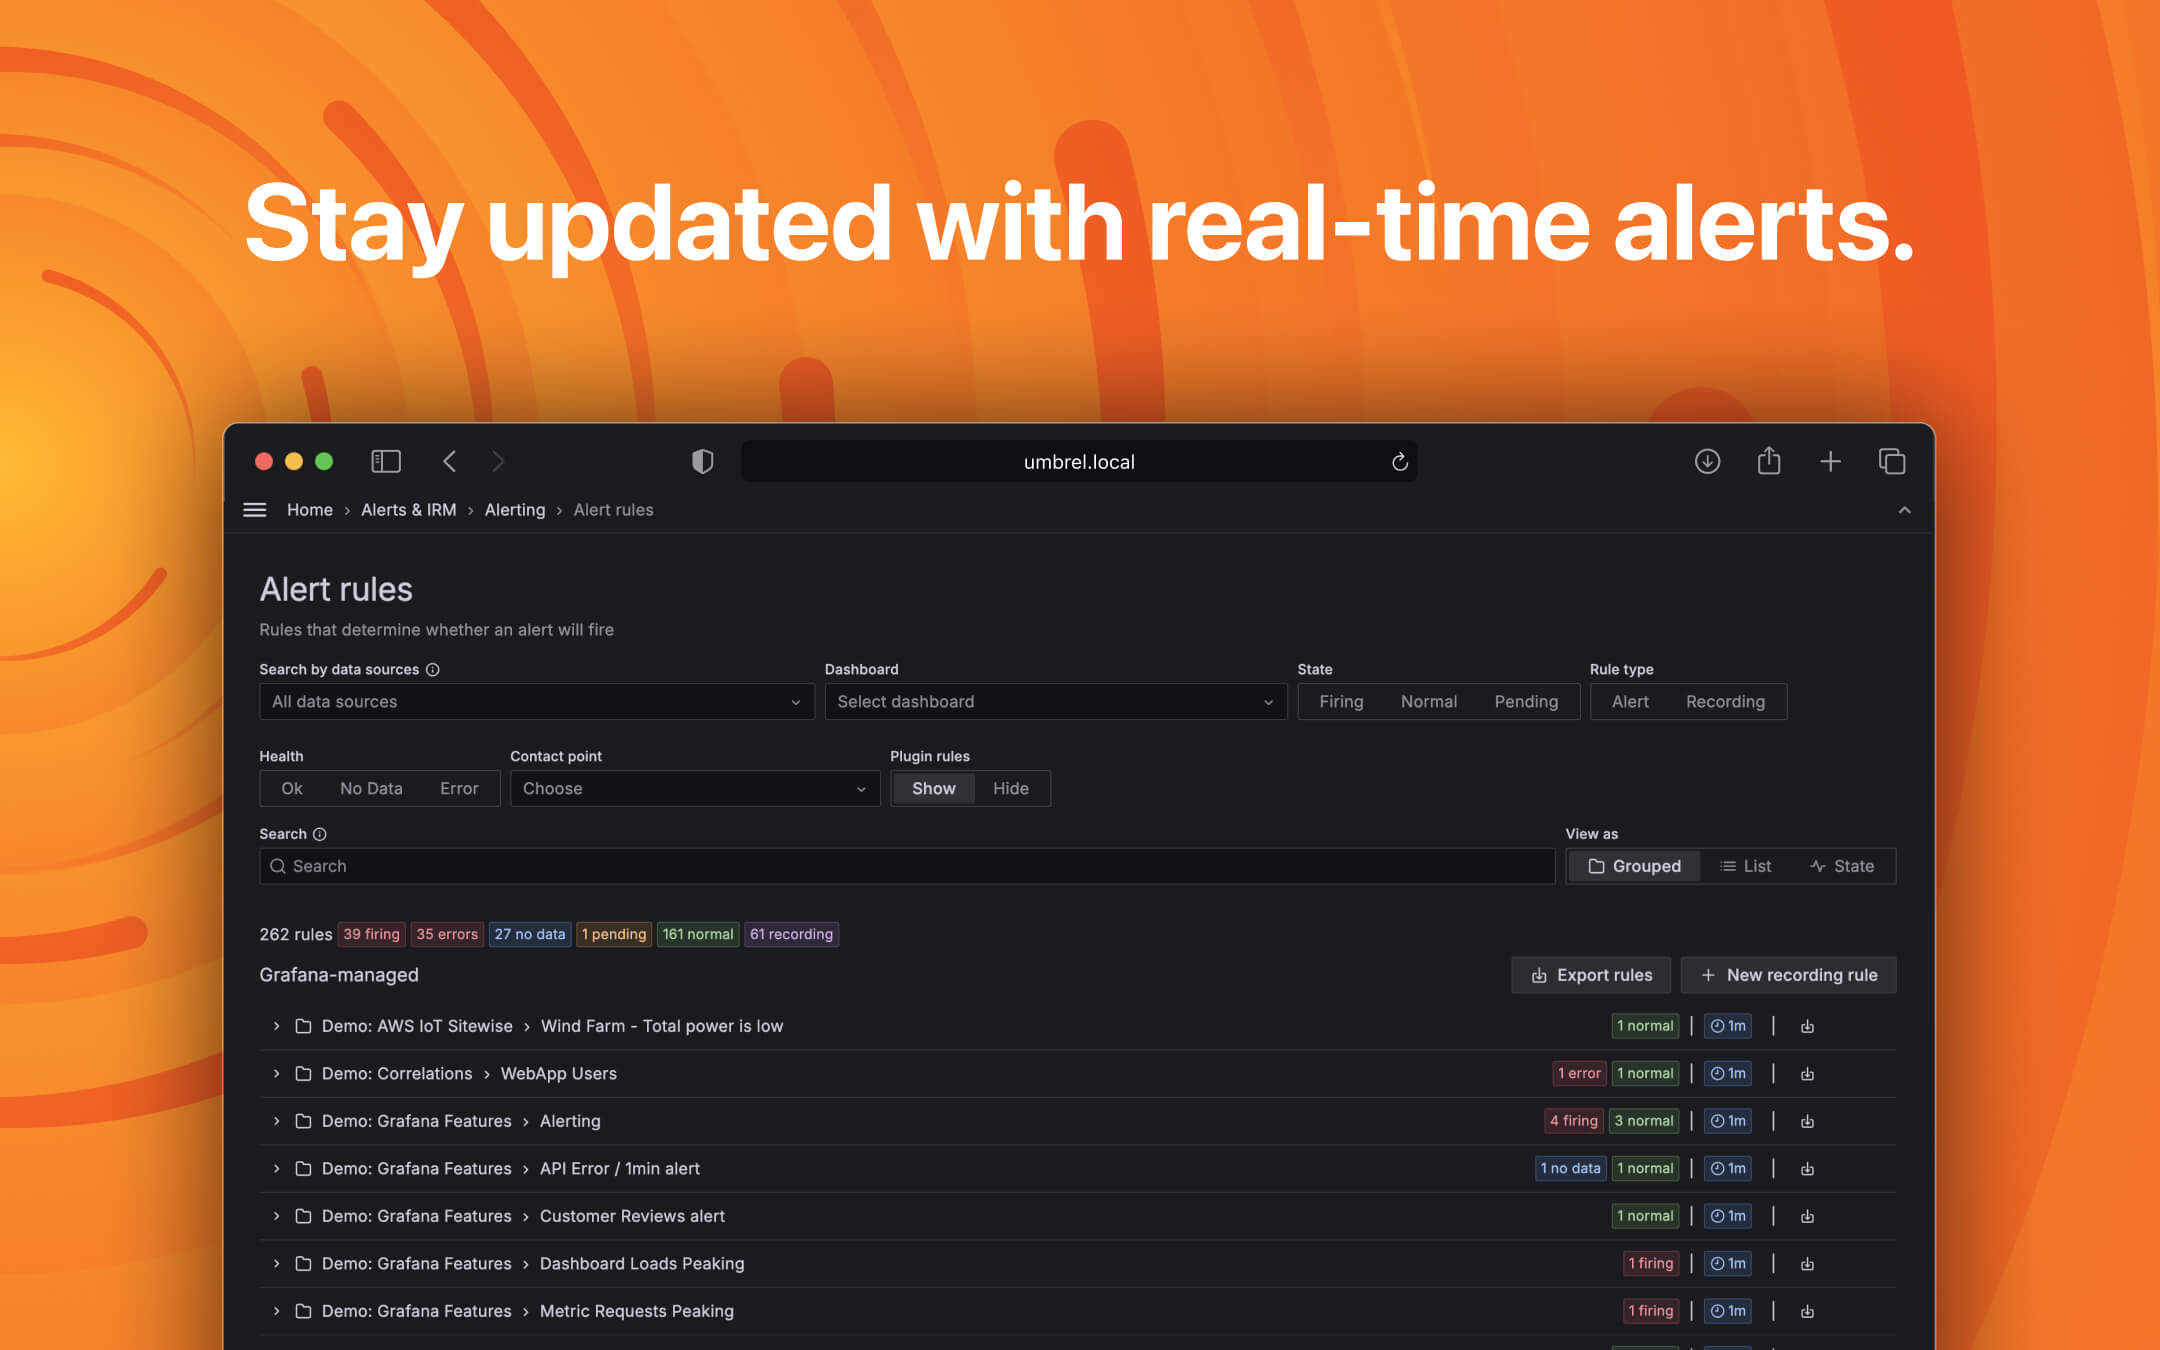Screen dimensions: 2160x1350
Task: Filter rule type to Recording
Action: pos(1725,701)
